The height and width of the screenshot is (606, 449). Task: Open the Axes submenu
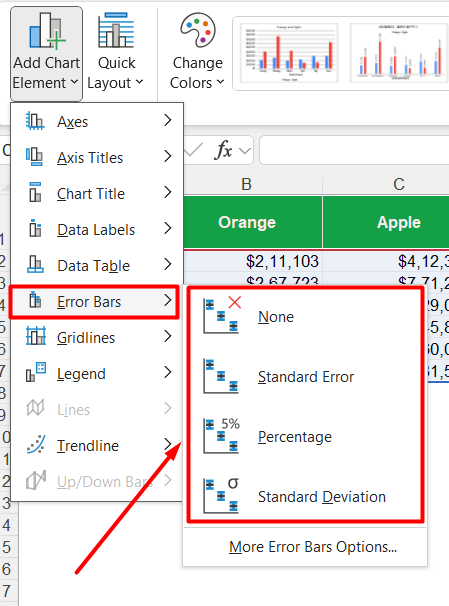[x=97, y=121]
